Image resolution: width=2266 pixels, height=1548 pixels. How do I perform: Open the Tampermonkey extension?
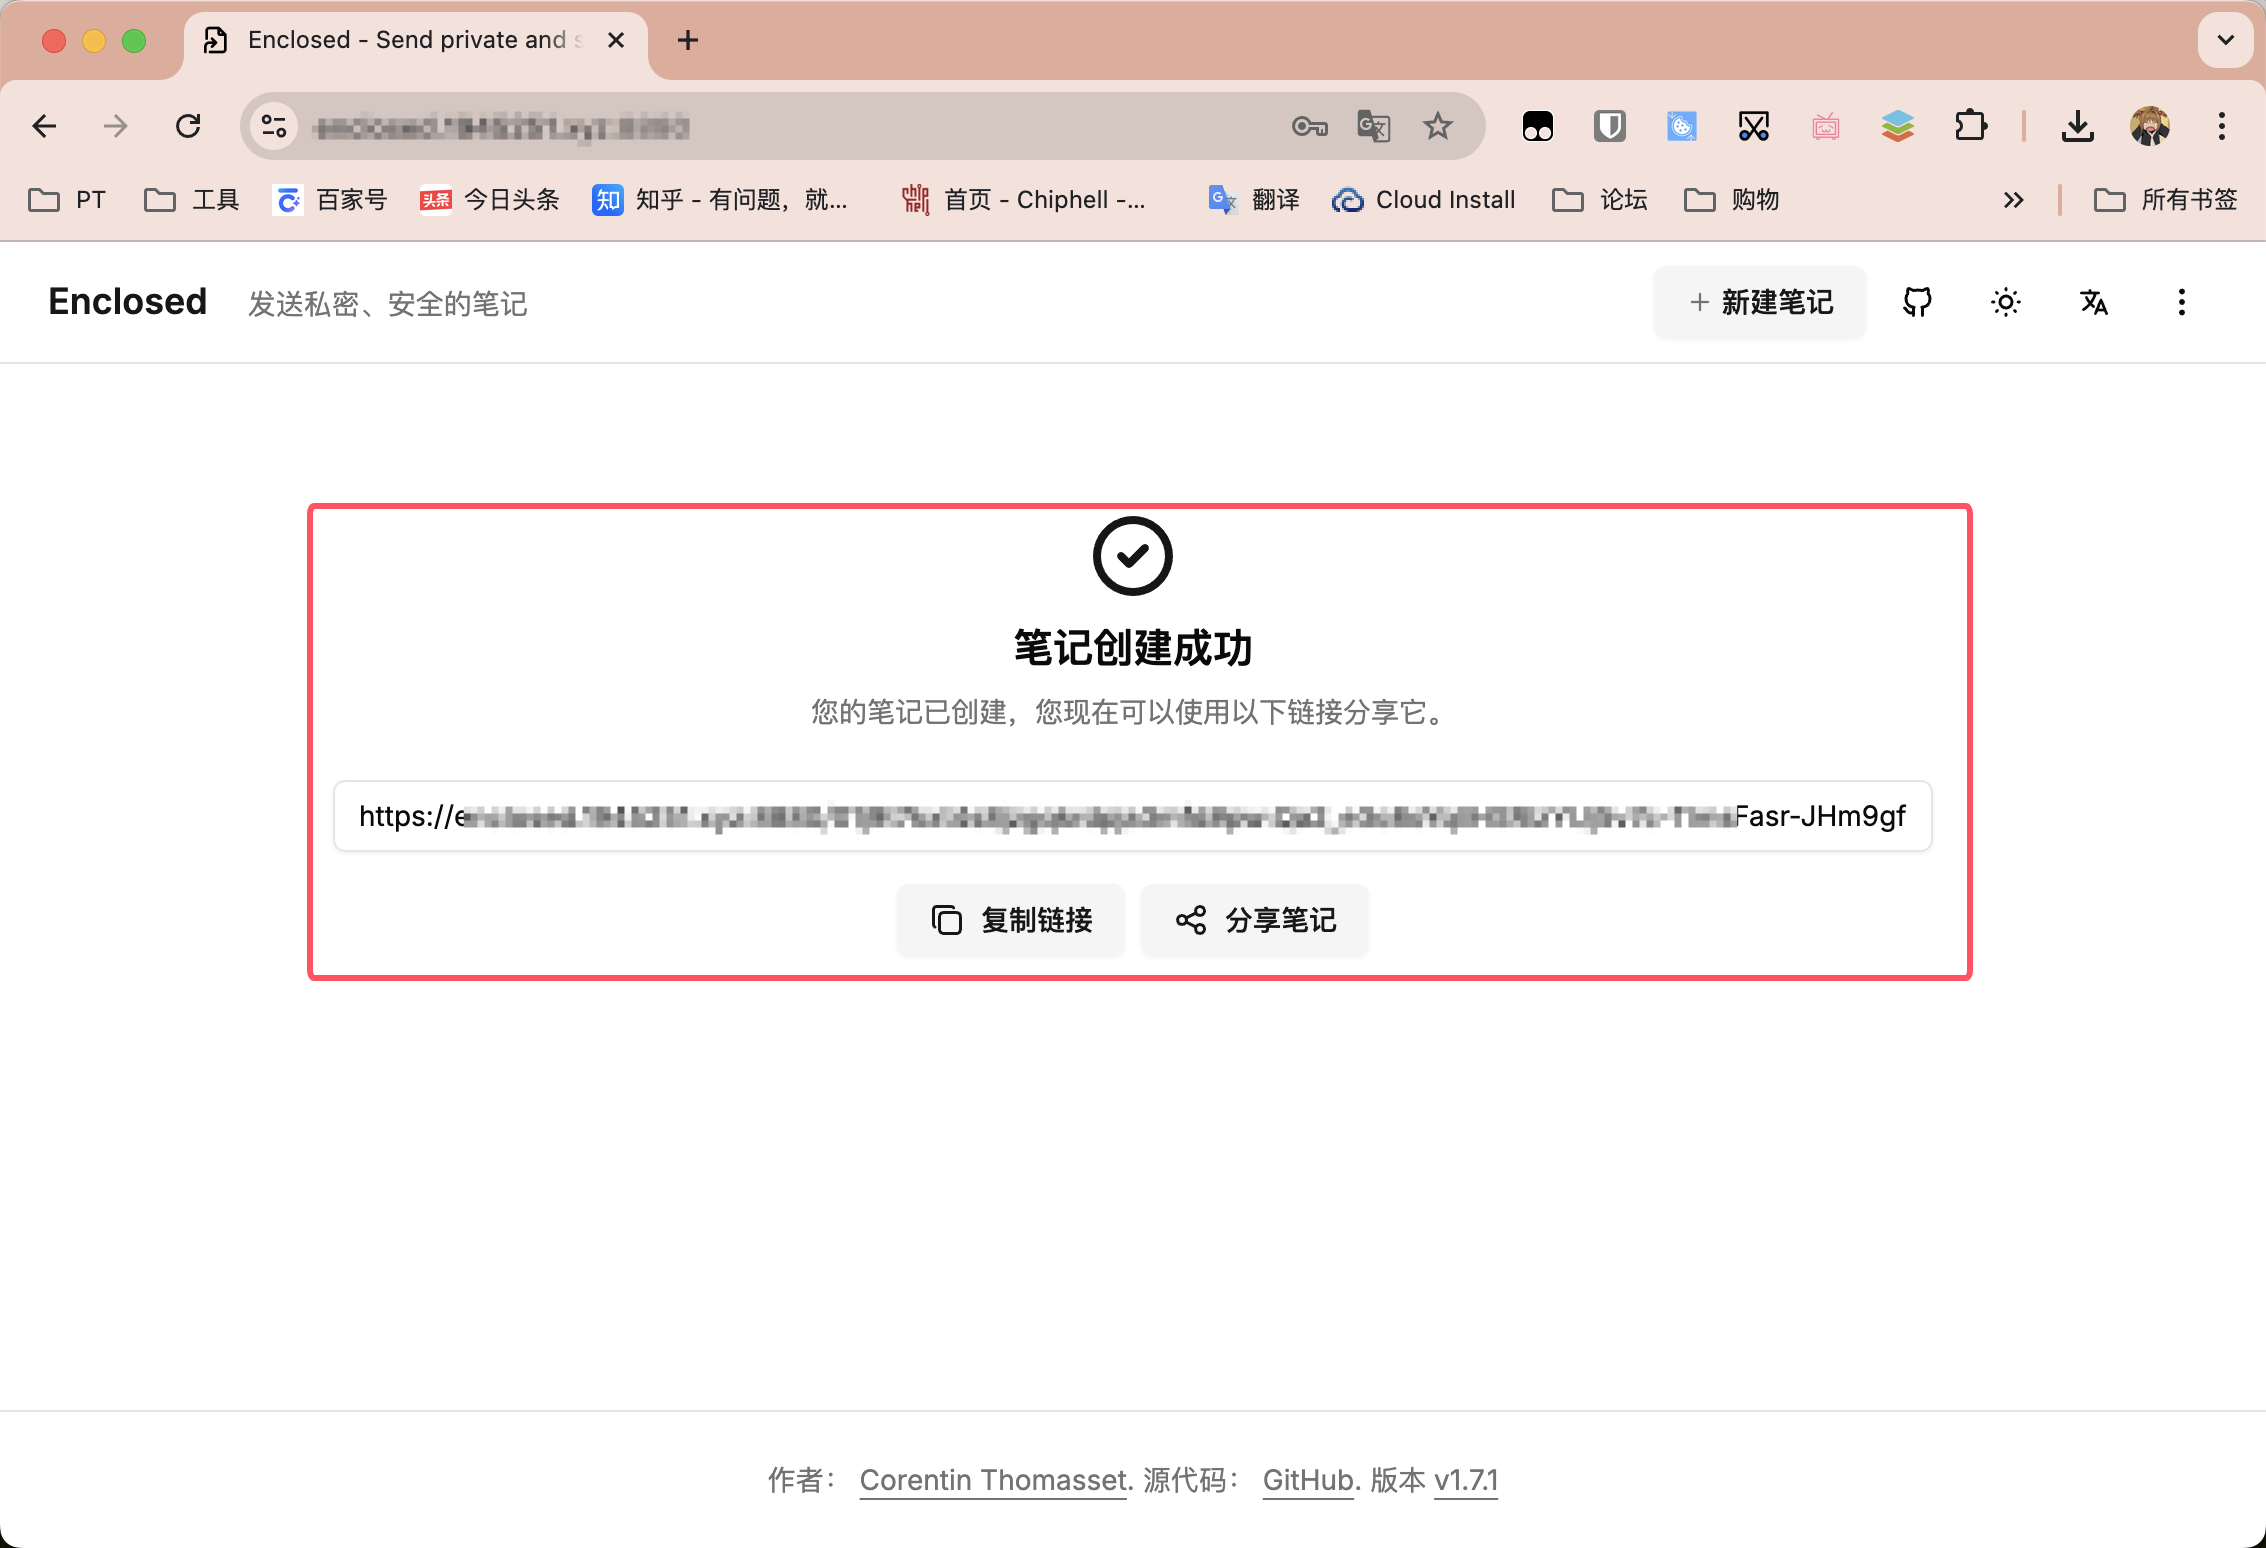coord(1538,126)
